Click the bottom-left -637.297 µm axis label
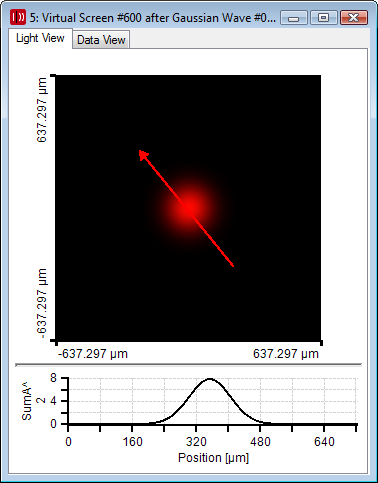This screenshot has height=483, width=378. (x=93, y=354)
